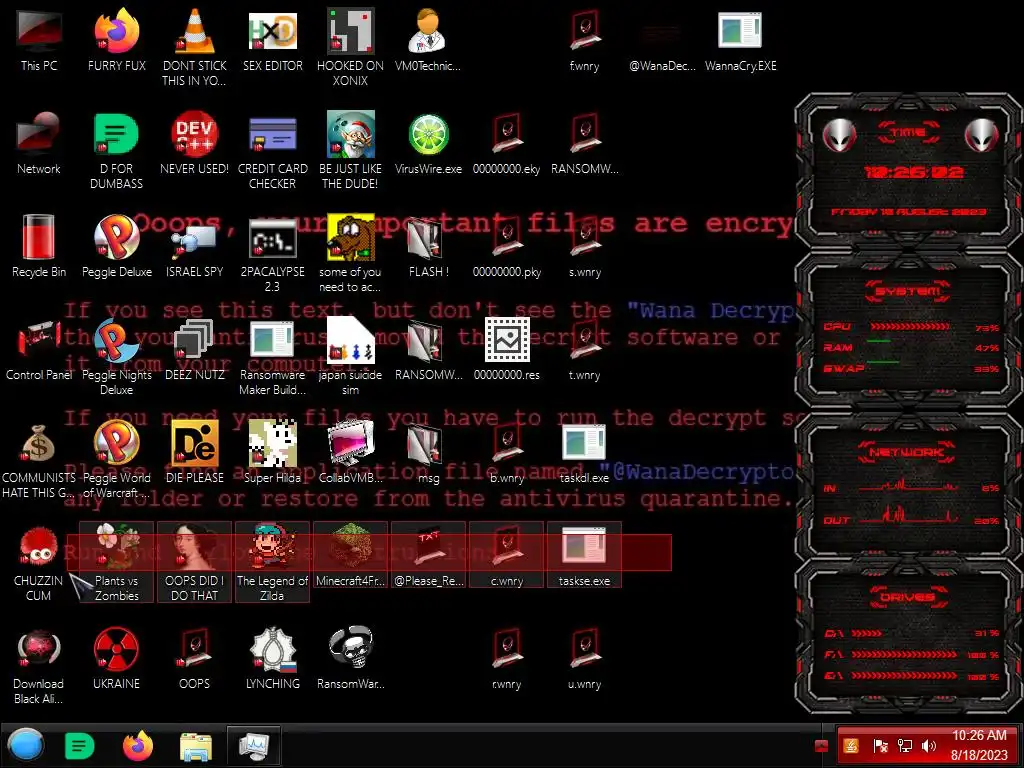Launch Peggle World of Warcraft icon

pyautogui.click(x=116, y=459)
